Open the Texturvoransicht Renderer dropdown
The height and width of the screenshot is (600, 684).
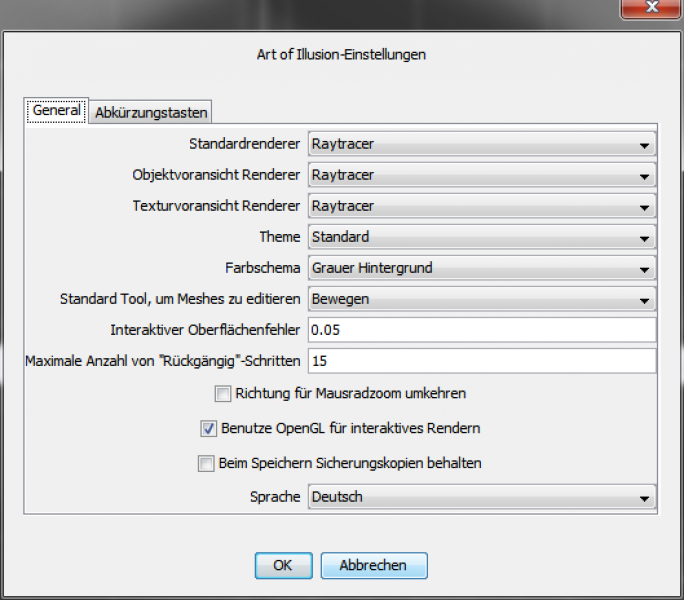coord(482,206)
